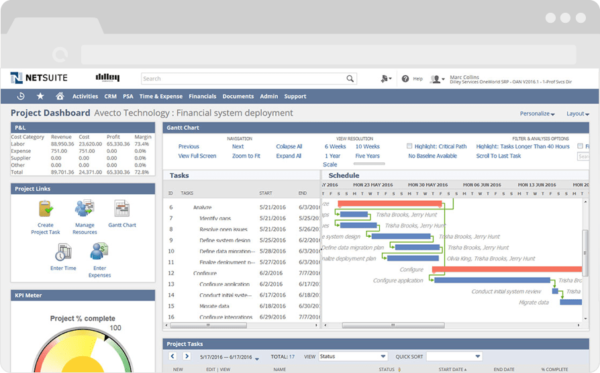
Task: Open the Admin menu
Action: click(x=269, y=96)
